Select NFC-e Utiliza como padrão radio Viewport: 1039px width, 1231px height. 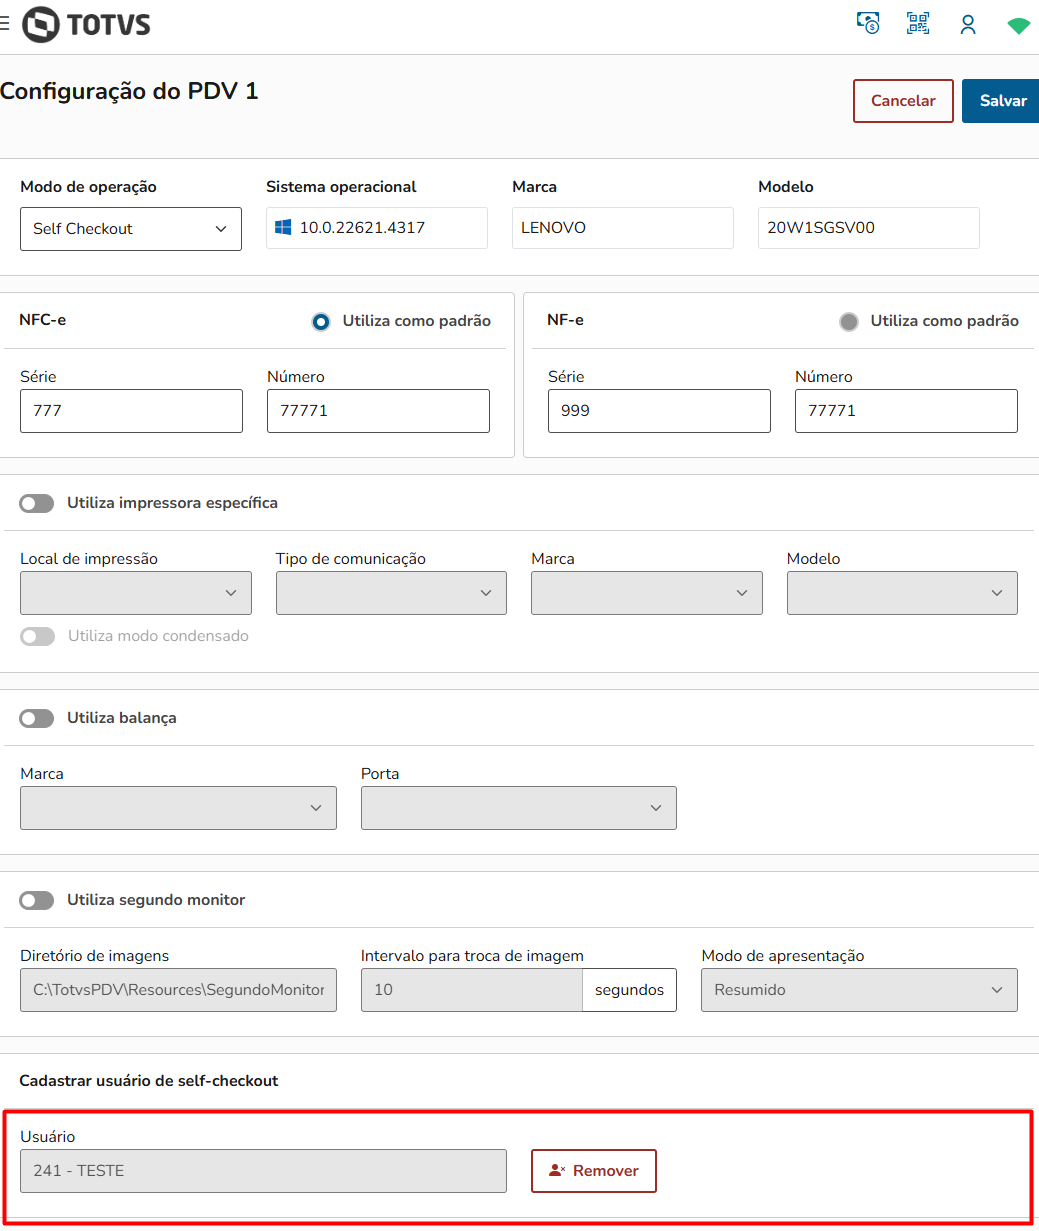click(321, 322)
